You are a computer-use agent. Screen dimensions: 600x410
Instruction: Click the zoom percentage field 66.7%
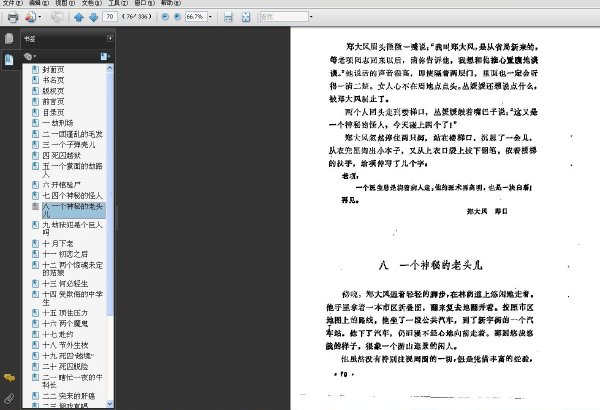(196, 16)
